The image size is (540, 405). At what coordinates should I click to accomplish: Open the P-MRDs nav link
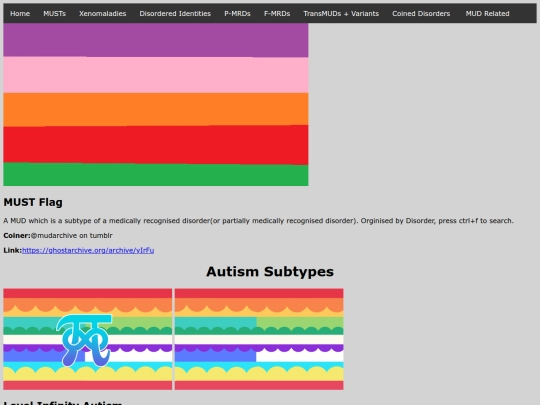pyautogui.click(x=237, y=13)
